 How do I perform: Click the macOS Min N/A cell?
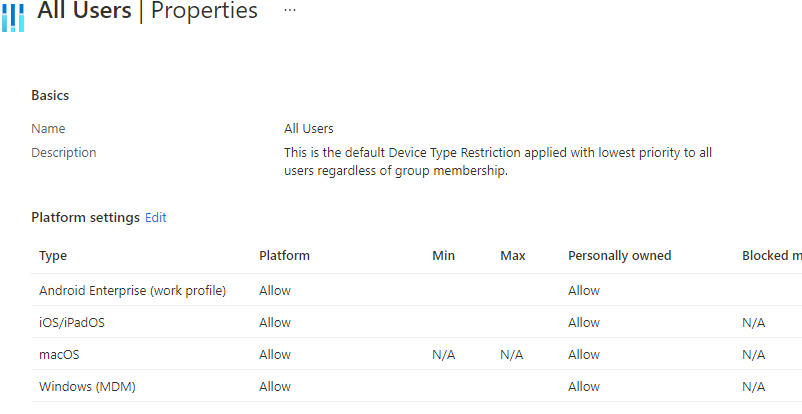[443, 354]
